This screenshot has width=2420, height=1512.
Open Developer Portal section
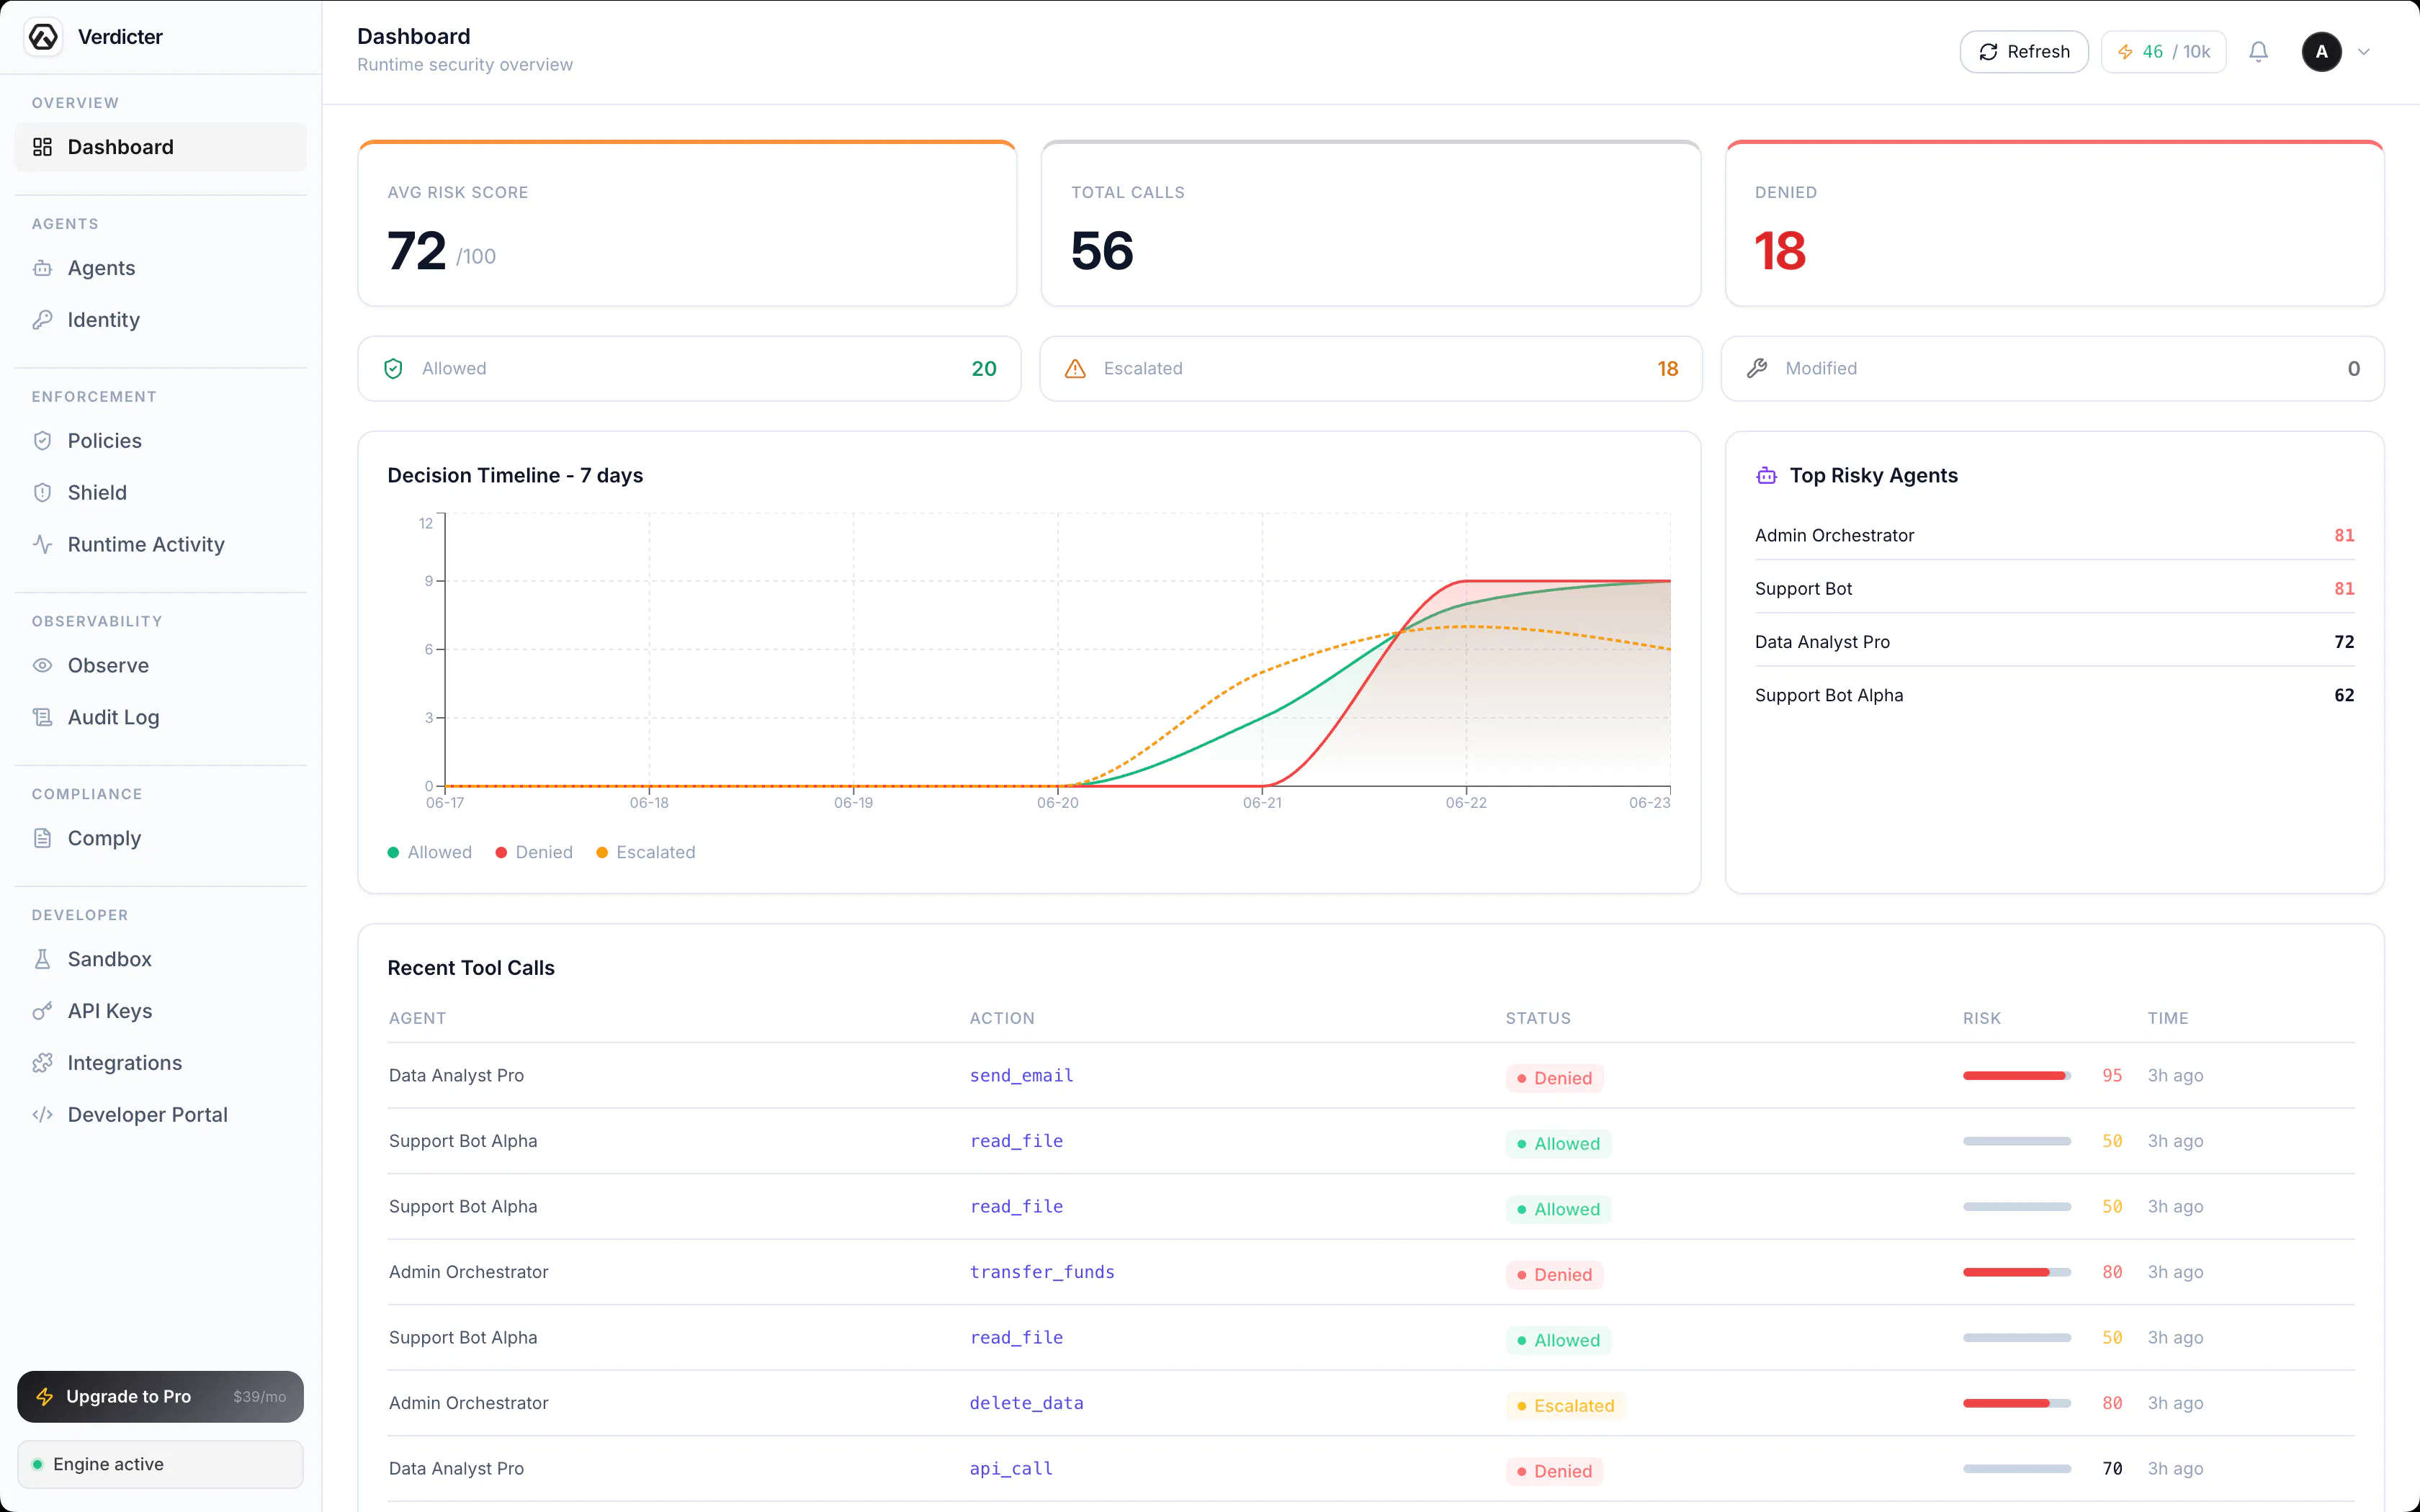click(160, 1115)
